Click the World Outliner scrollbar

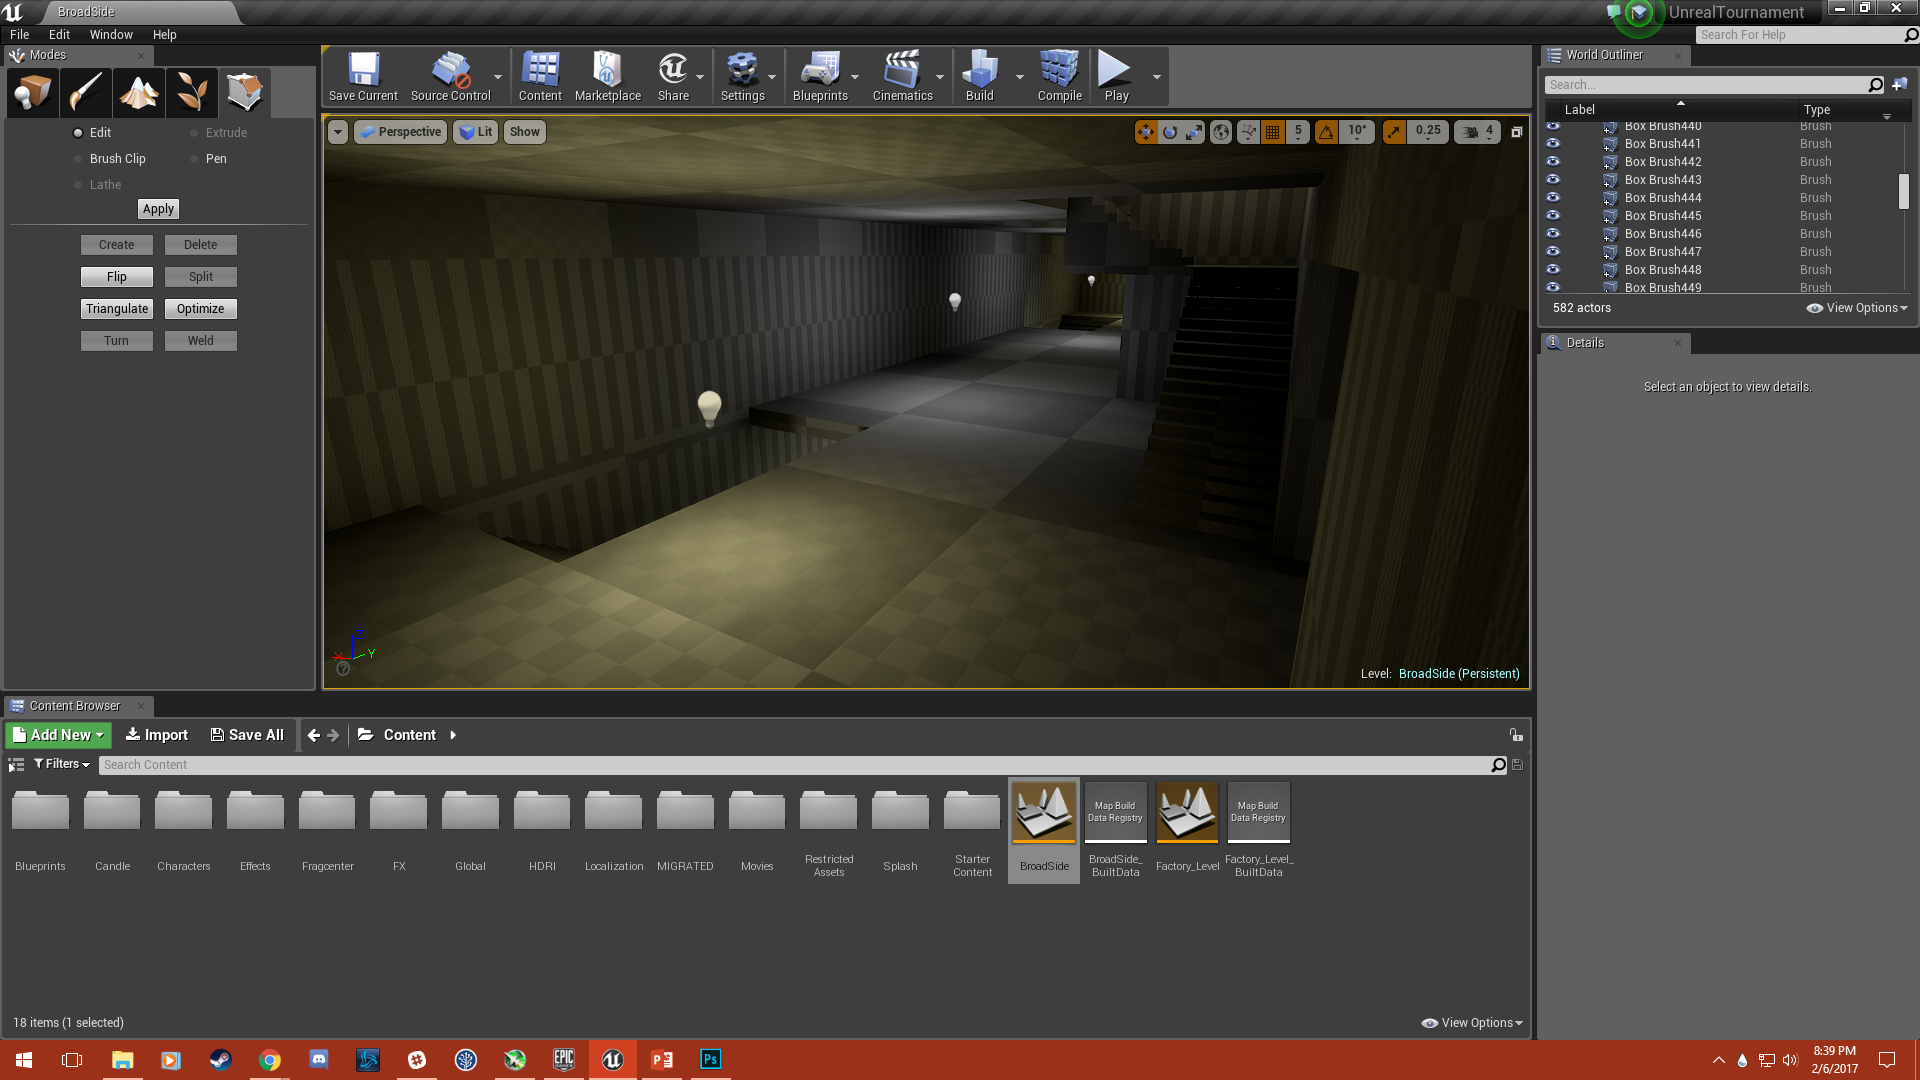[1904, 191]
